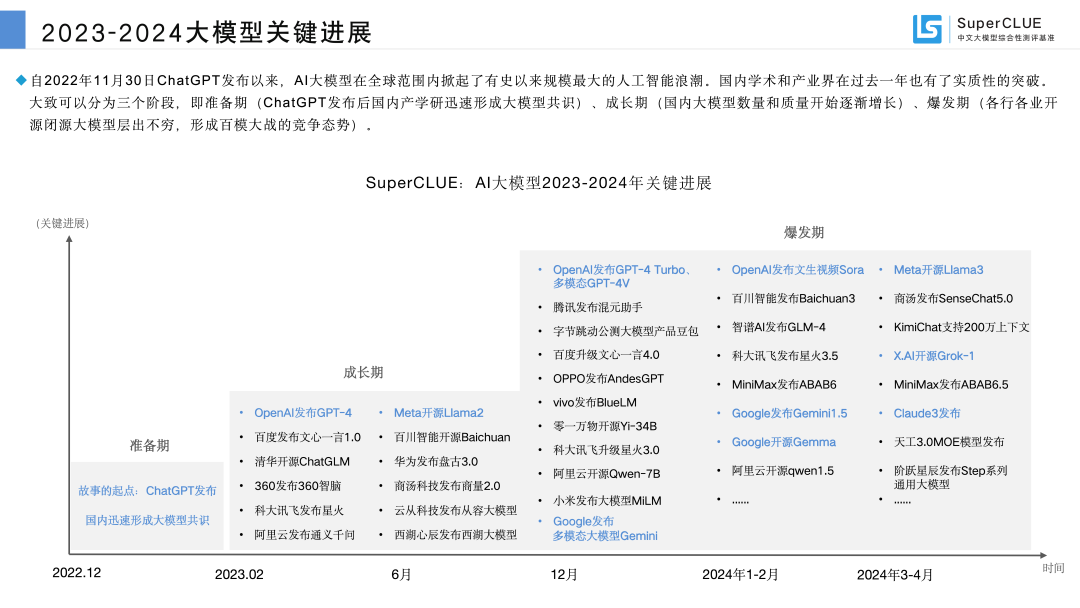Click 百度升级文心一言4.0 entry

(x=606, y=355)
